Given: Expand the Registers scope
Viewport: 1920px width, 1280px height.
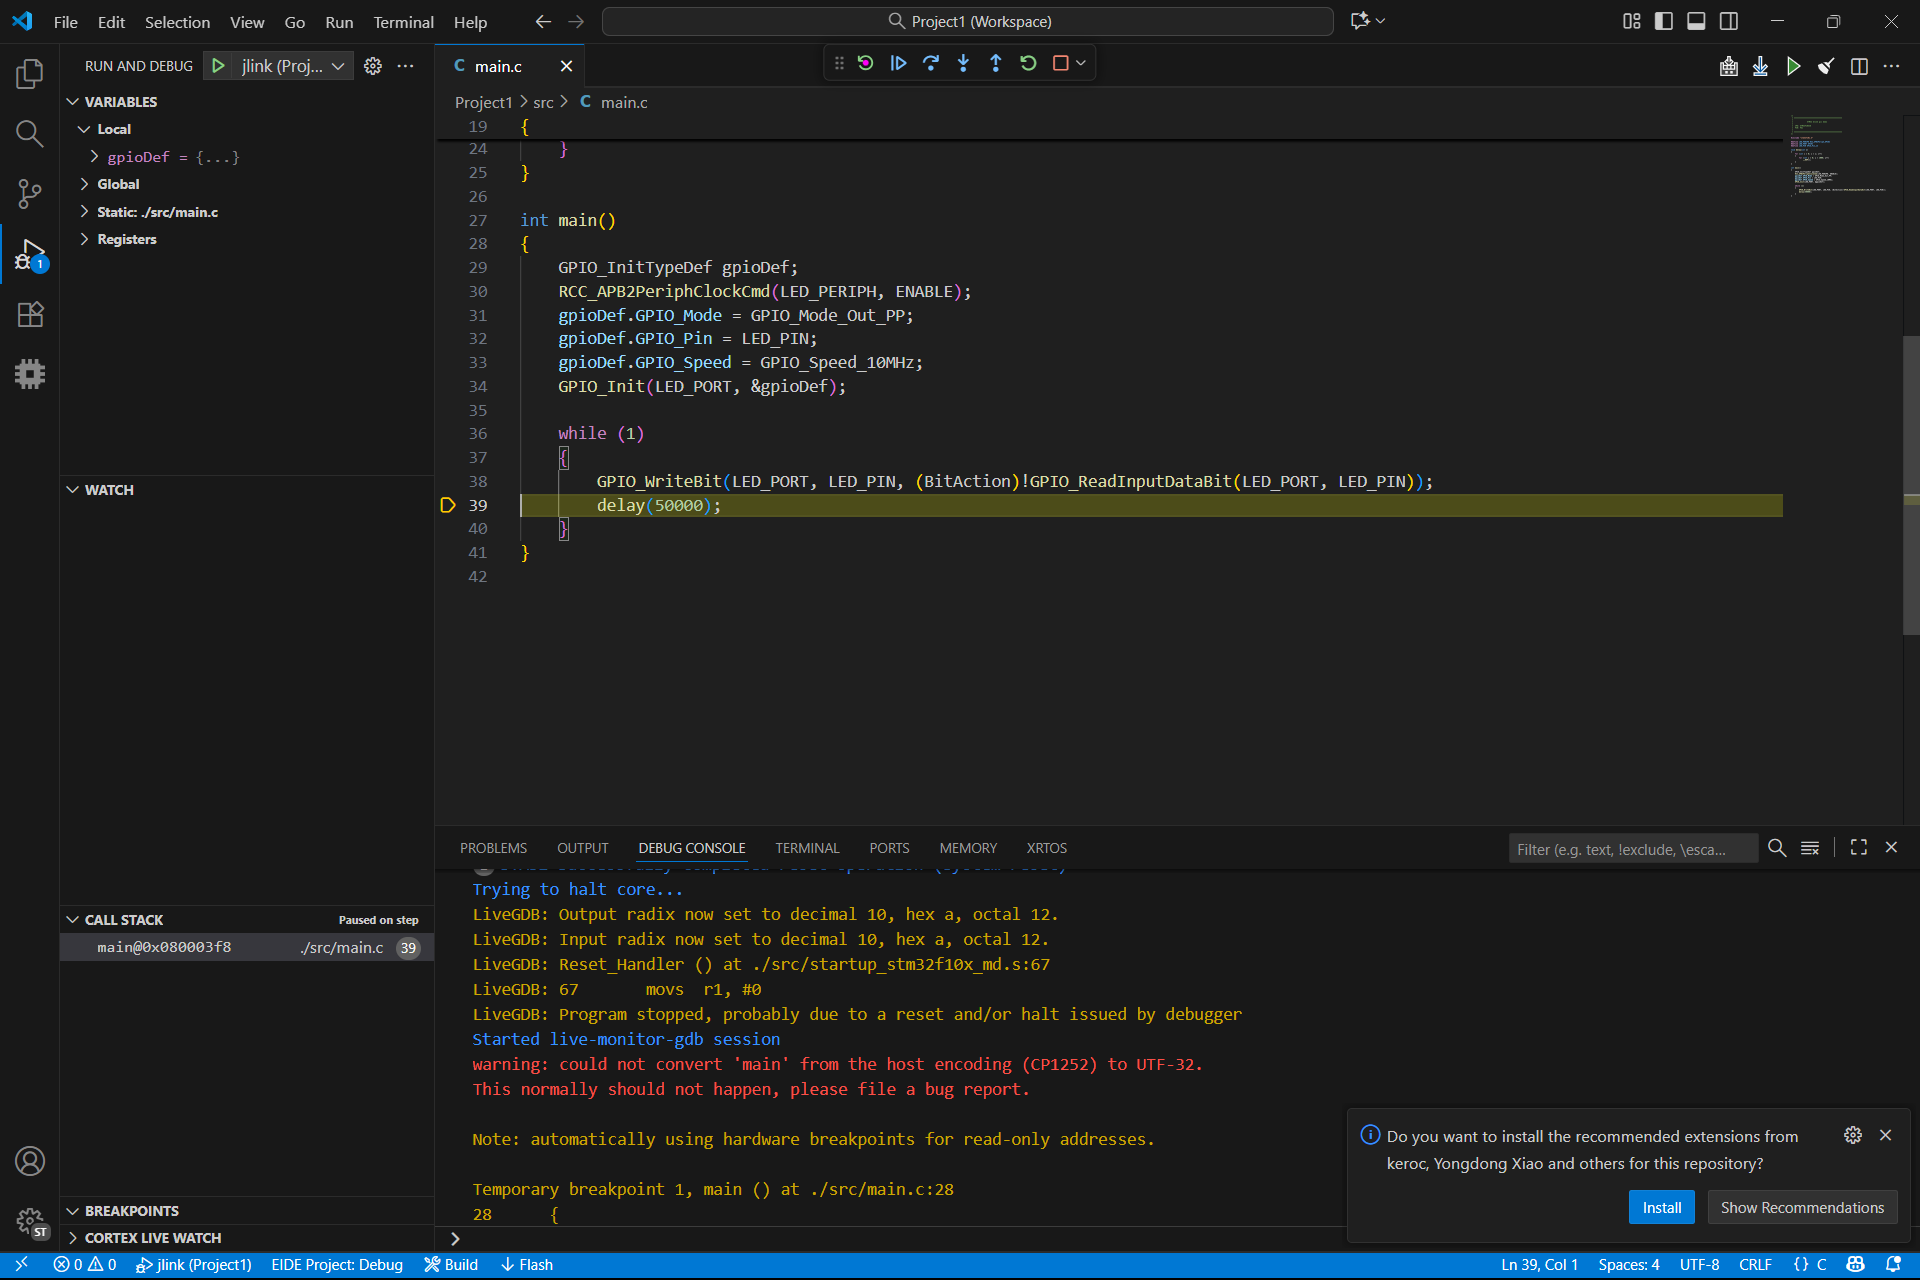Looking at the screenshot, I should click(x=84, y=239).
